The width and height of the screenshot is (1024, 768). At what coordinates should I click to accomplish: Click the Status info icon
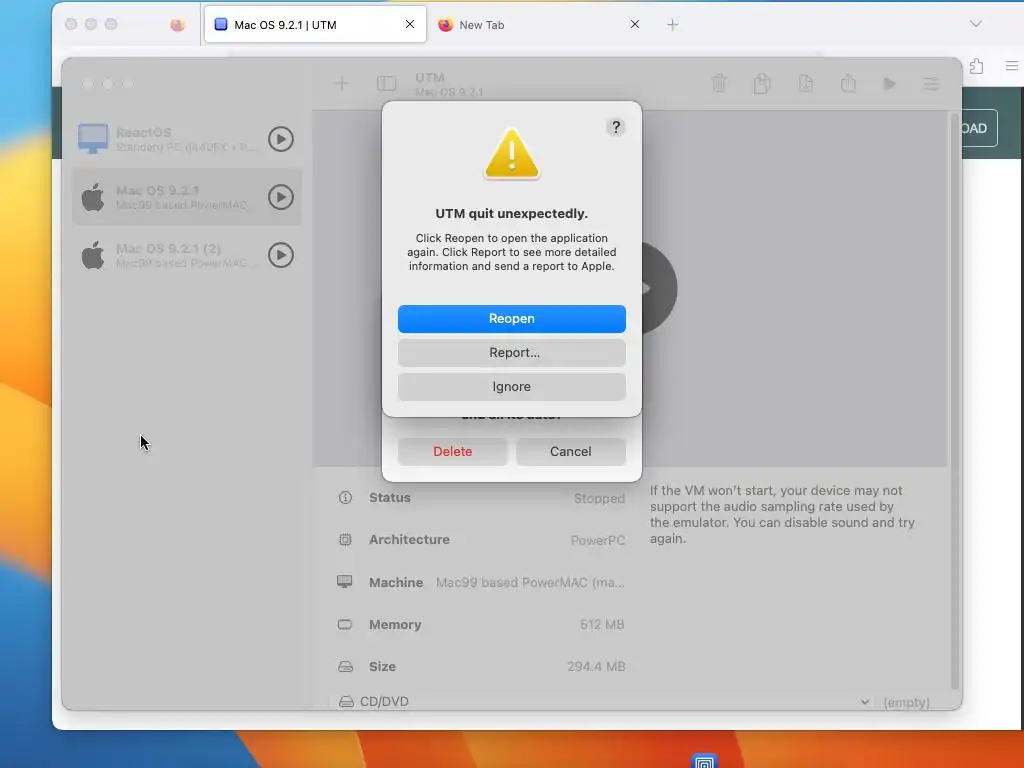coord(345,498)
